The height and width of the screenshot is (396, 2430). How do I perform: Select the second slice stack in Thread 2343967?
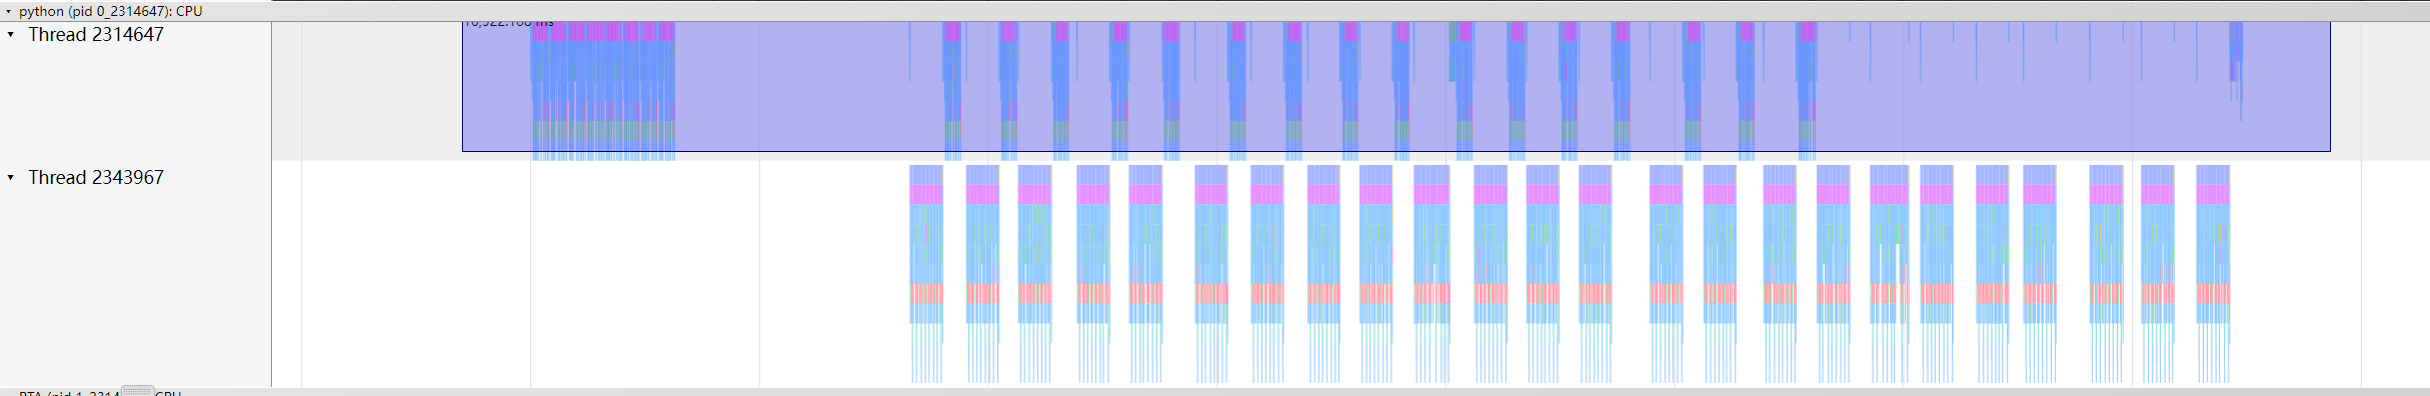click(x=983, y=274)
